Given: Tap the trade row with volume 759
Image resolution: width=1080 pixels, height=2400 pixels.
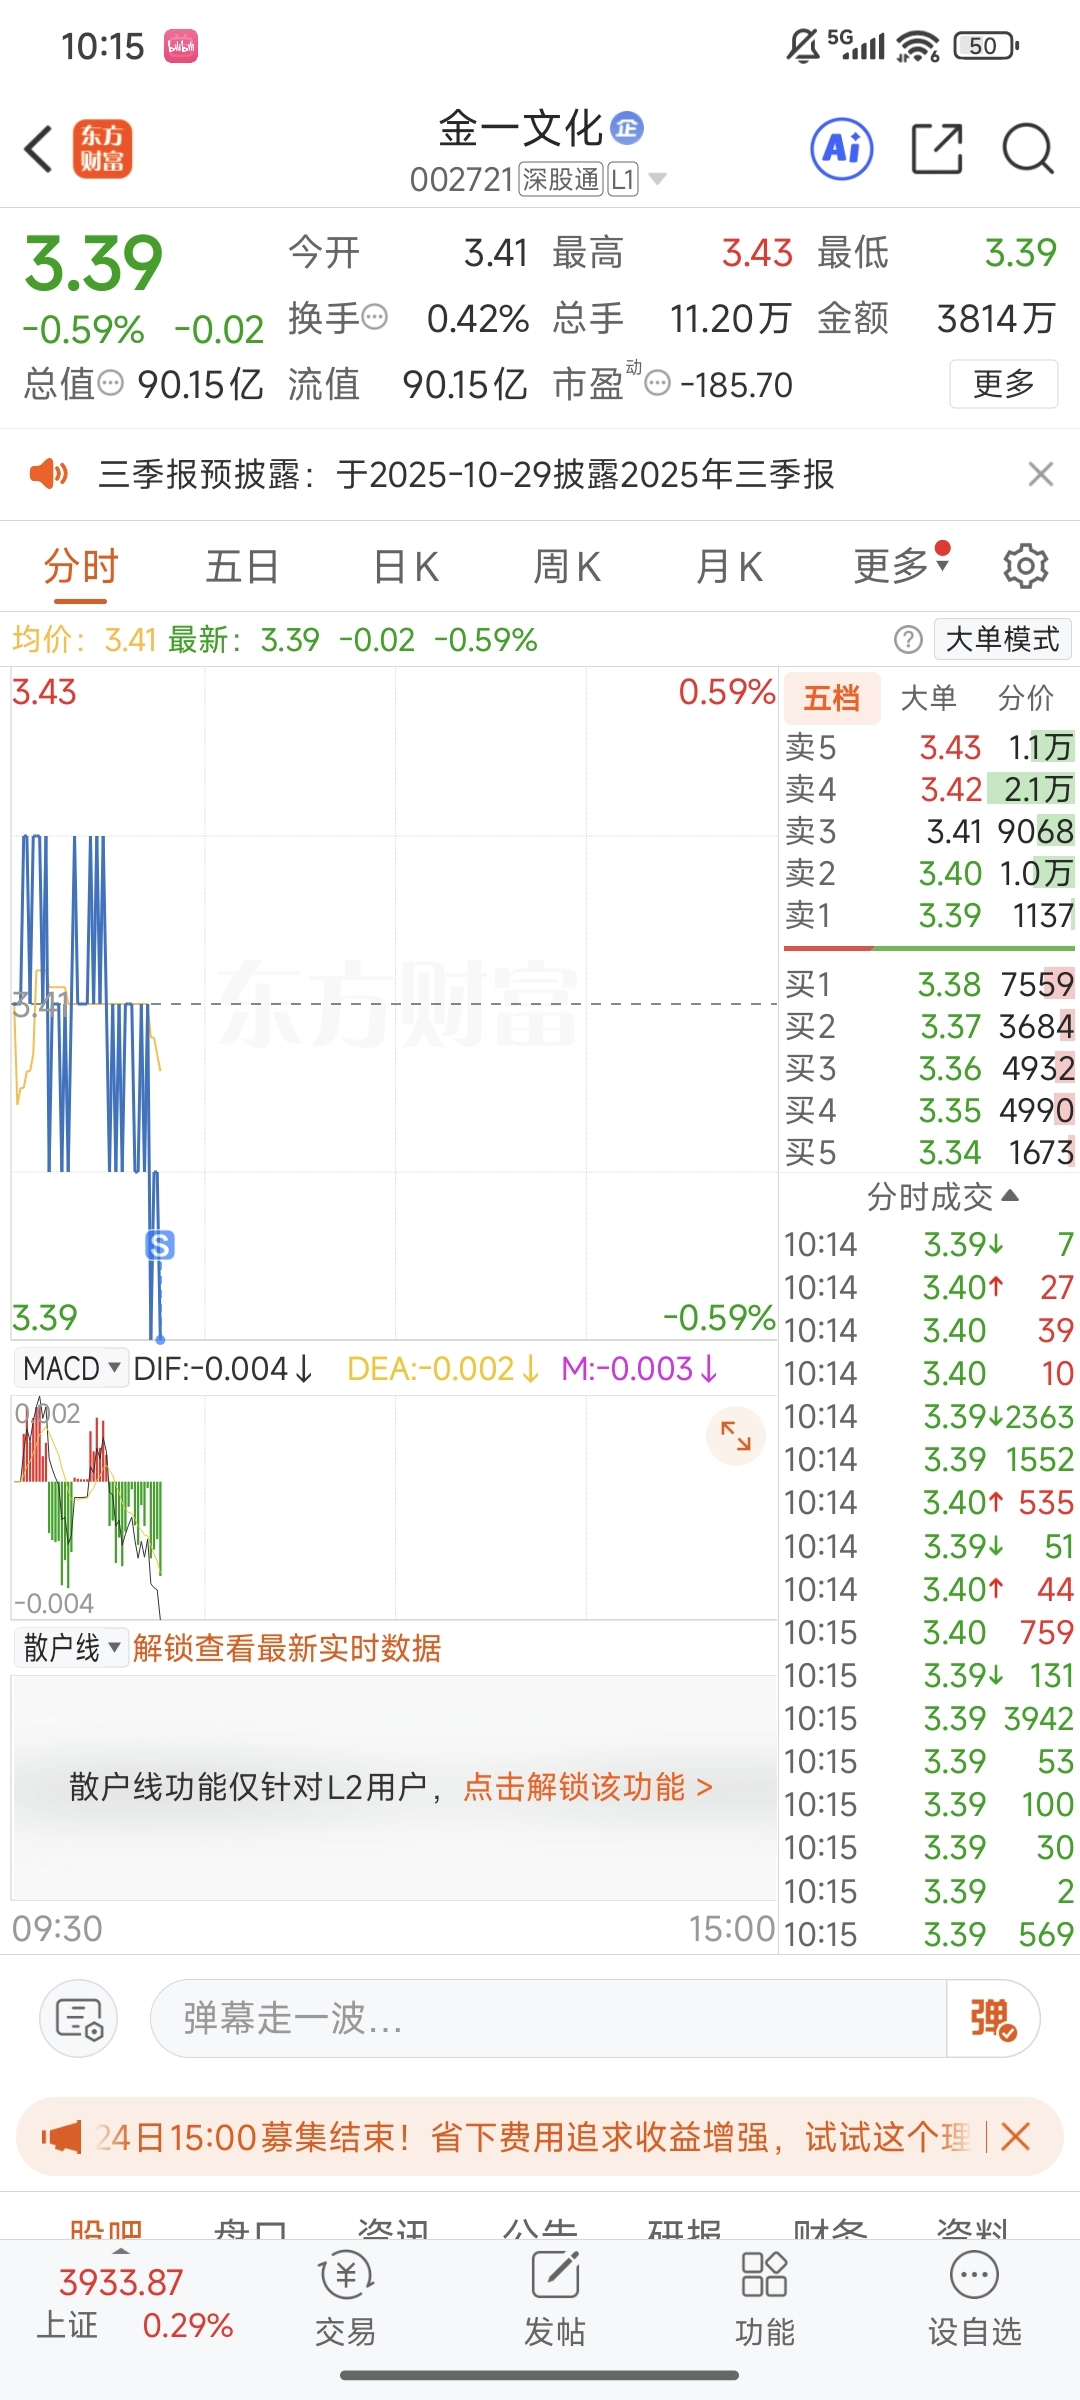Looking at the screenshot, I should pos(929,1632).
